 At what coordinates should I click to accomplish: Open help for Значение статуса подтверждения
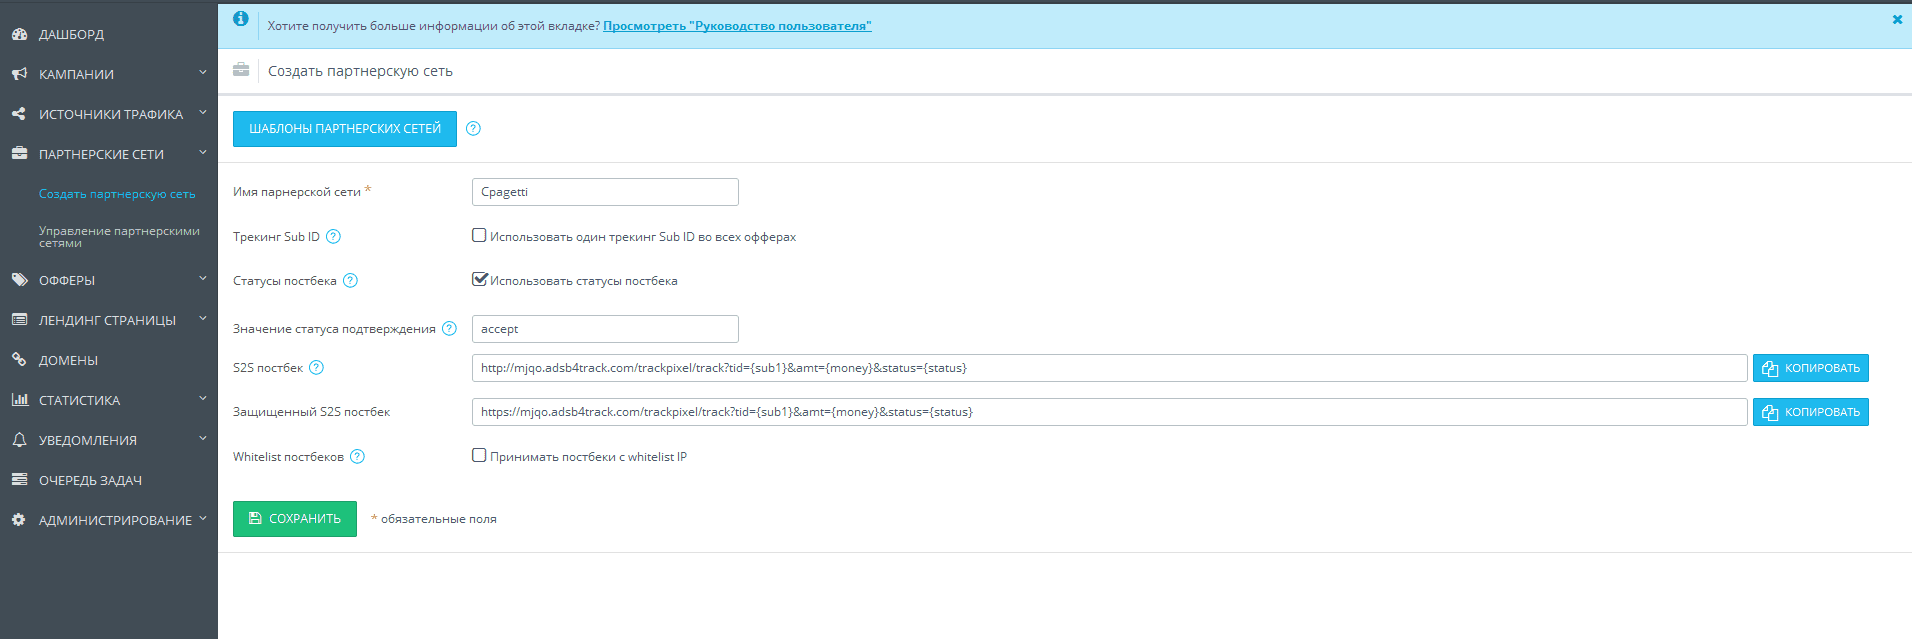(450, 329)
